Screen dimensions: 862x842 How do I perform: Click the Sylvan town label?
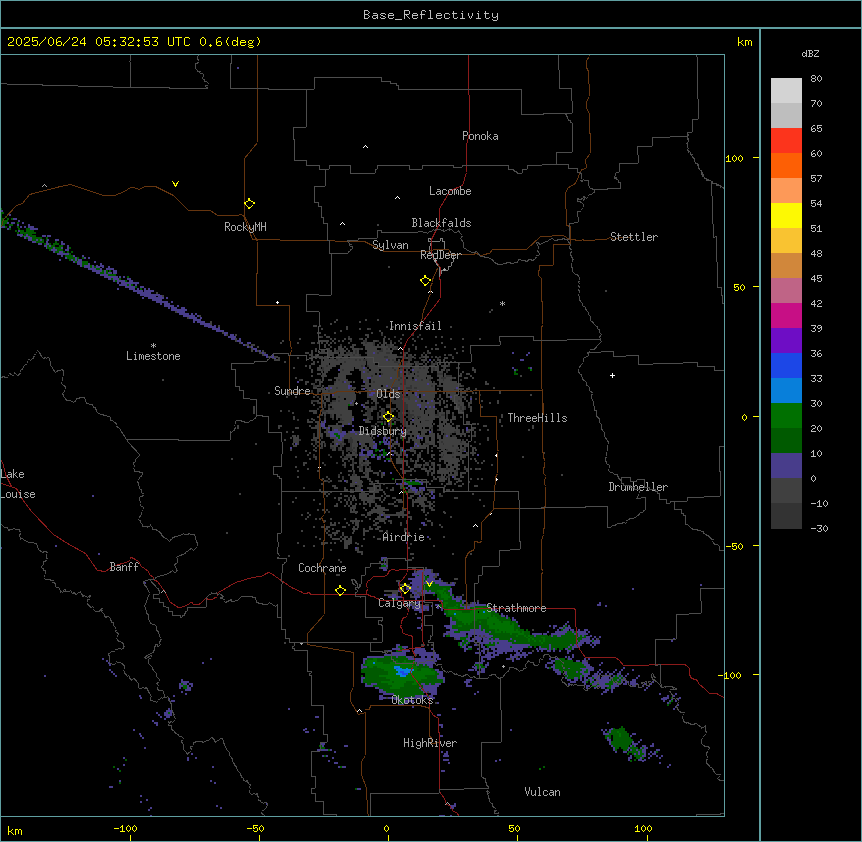(x=390, y=245)
